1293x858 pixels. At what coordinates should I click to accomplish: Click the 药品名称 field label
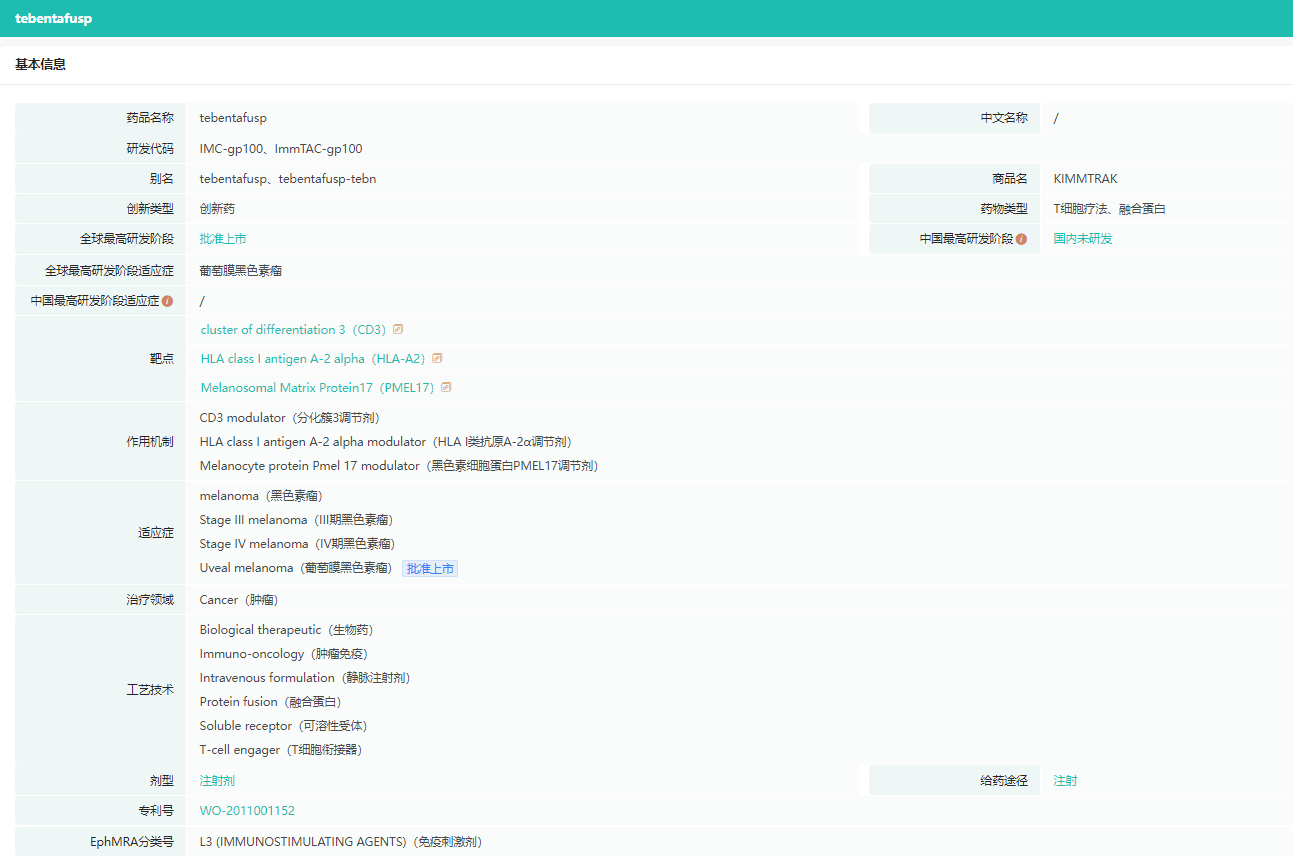[150, 118]
